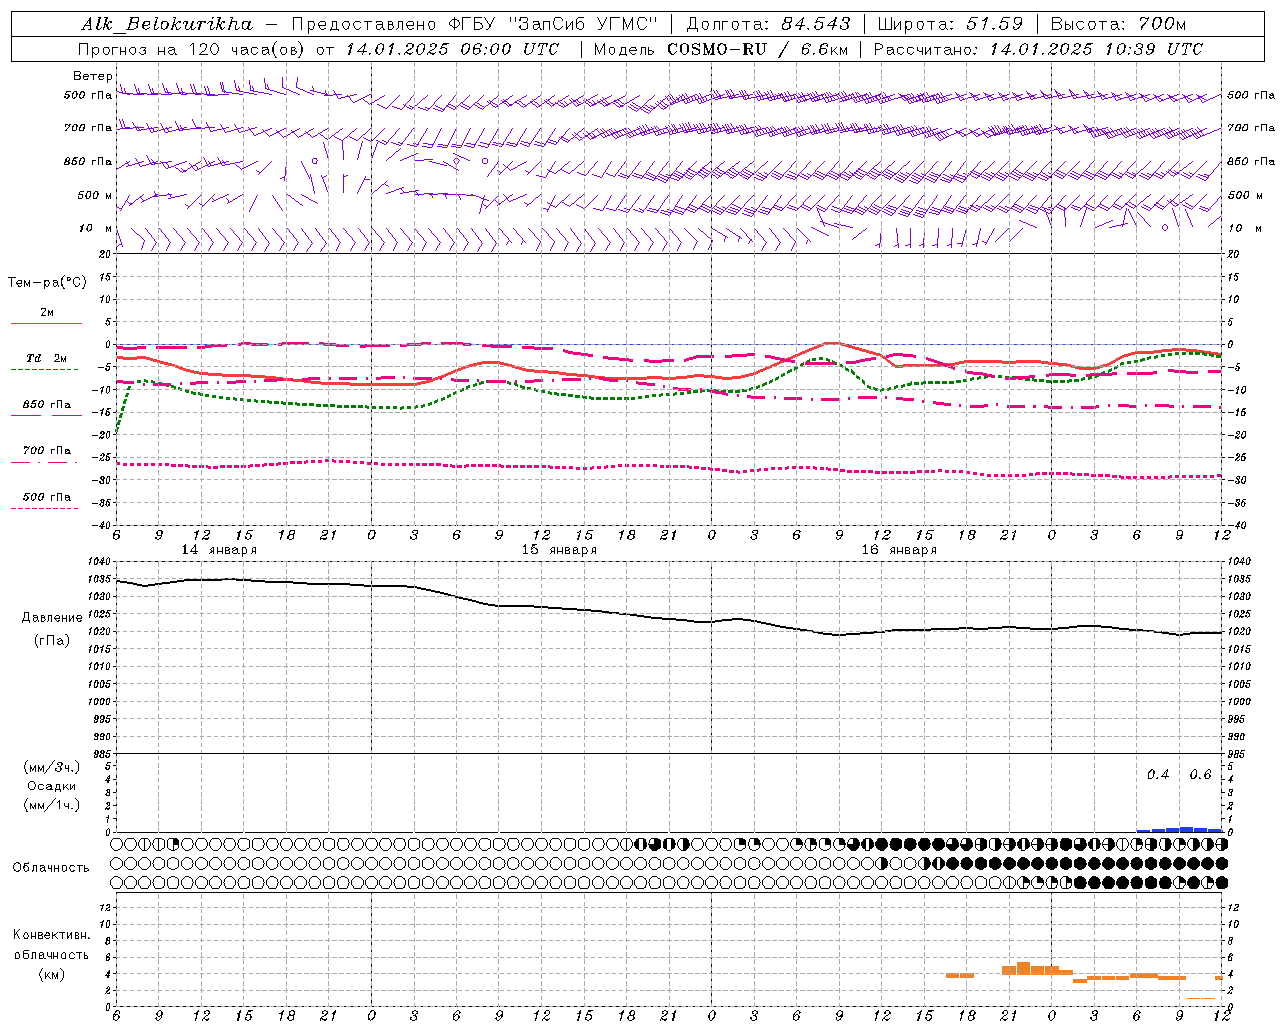Image resolution: width=1280 pixels, height=1024 pixels.
Task: Click the Ветер panel label
Action: (92, 76)
